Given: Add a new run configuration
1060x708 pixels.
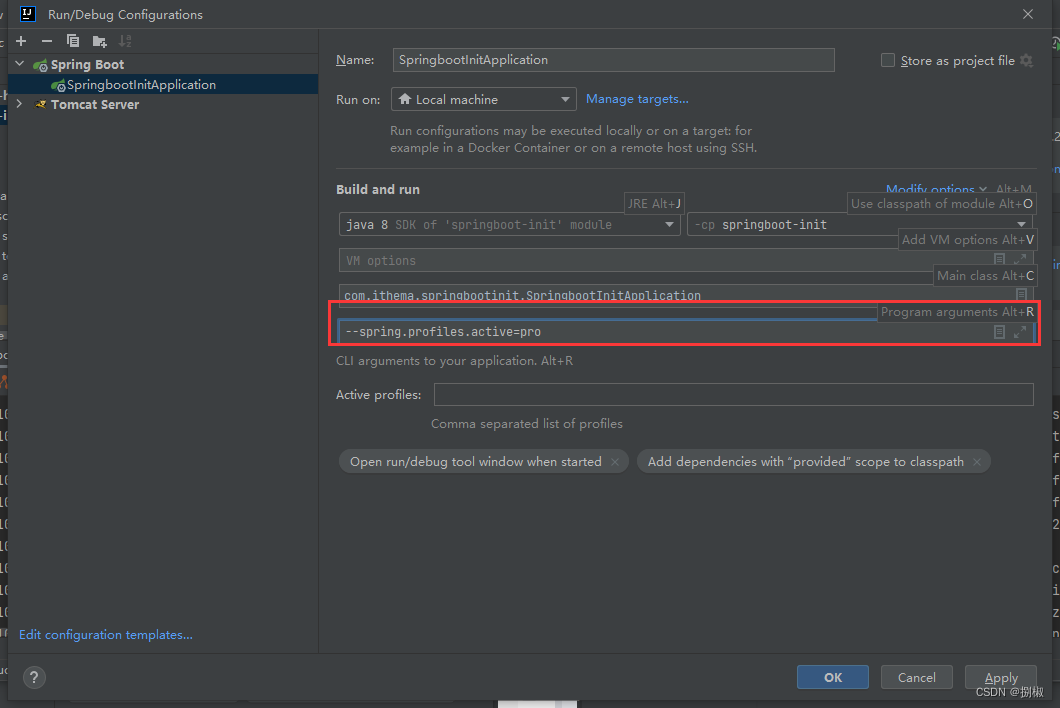Looking at the screenshot, I should point(21,41).
